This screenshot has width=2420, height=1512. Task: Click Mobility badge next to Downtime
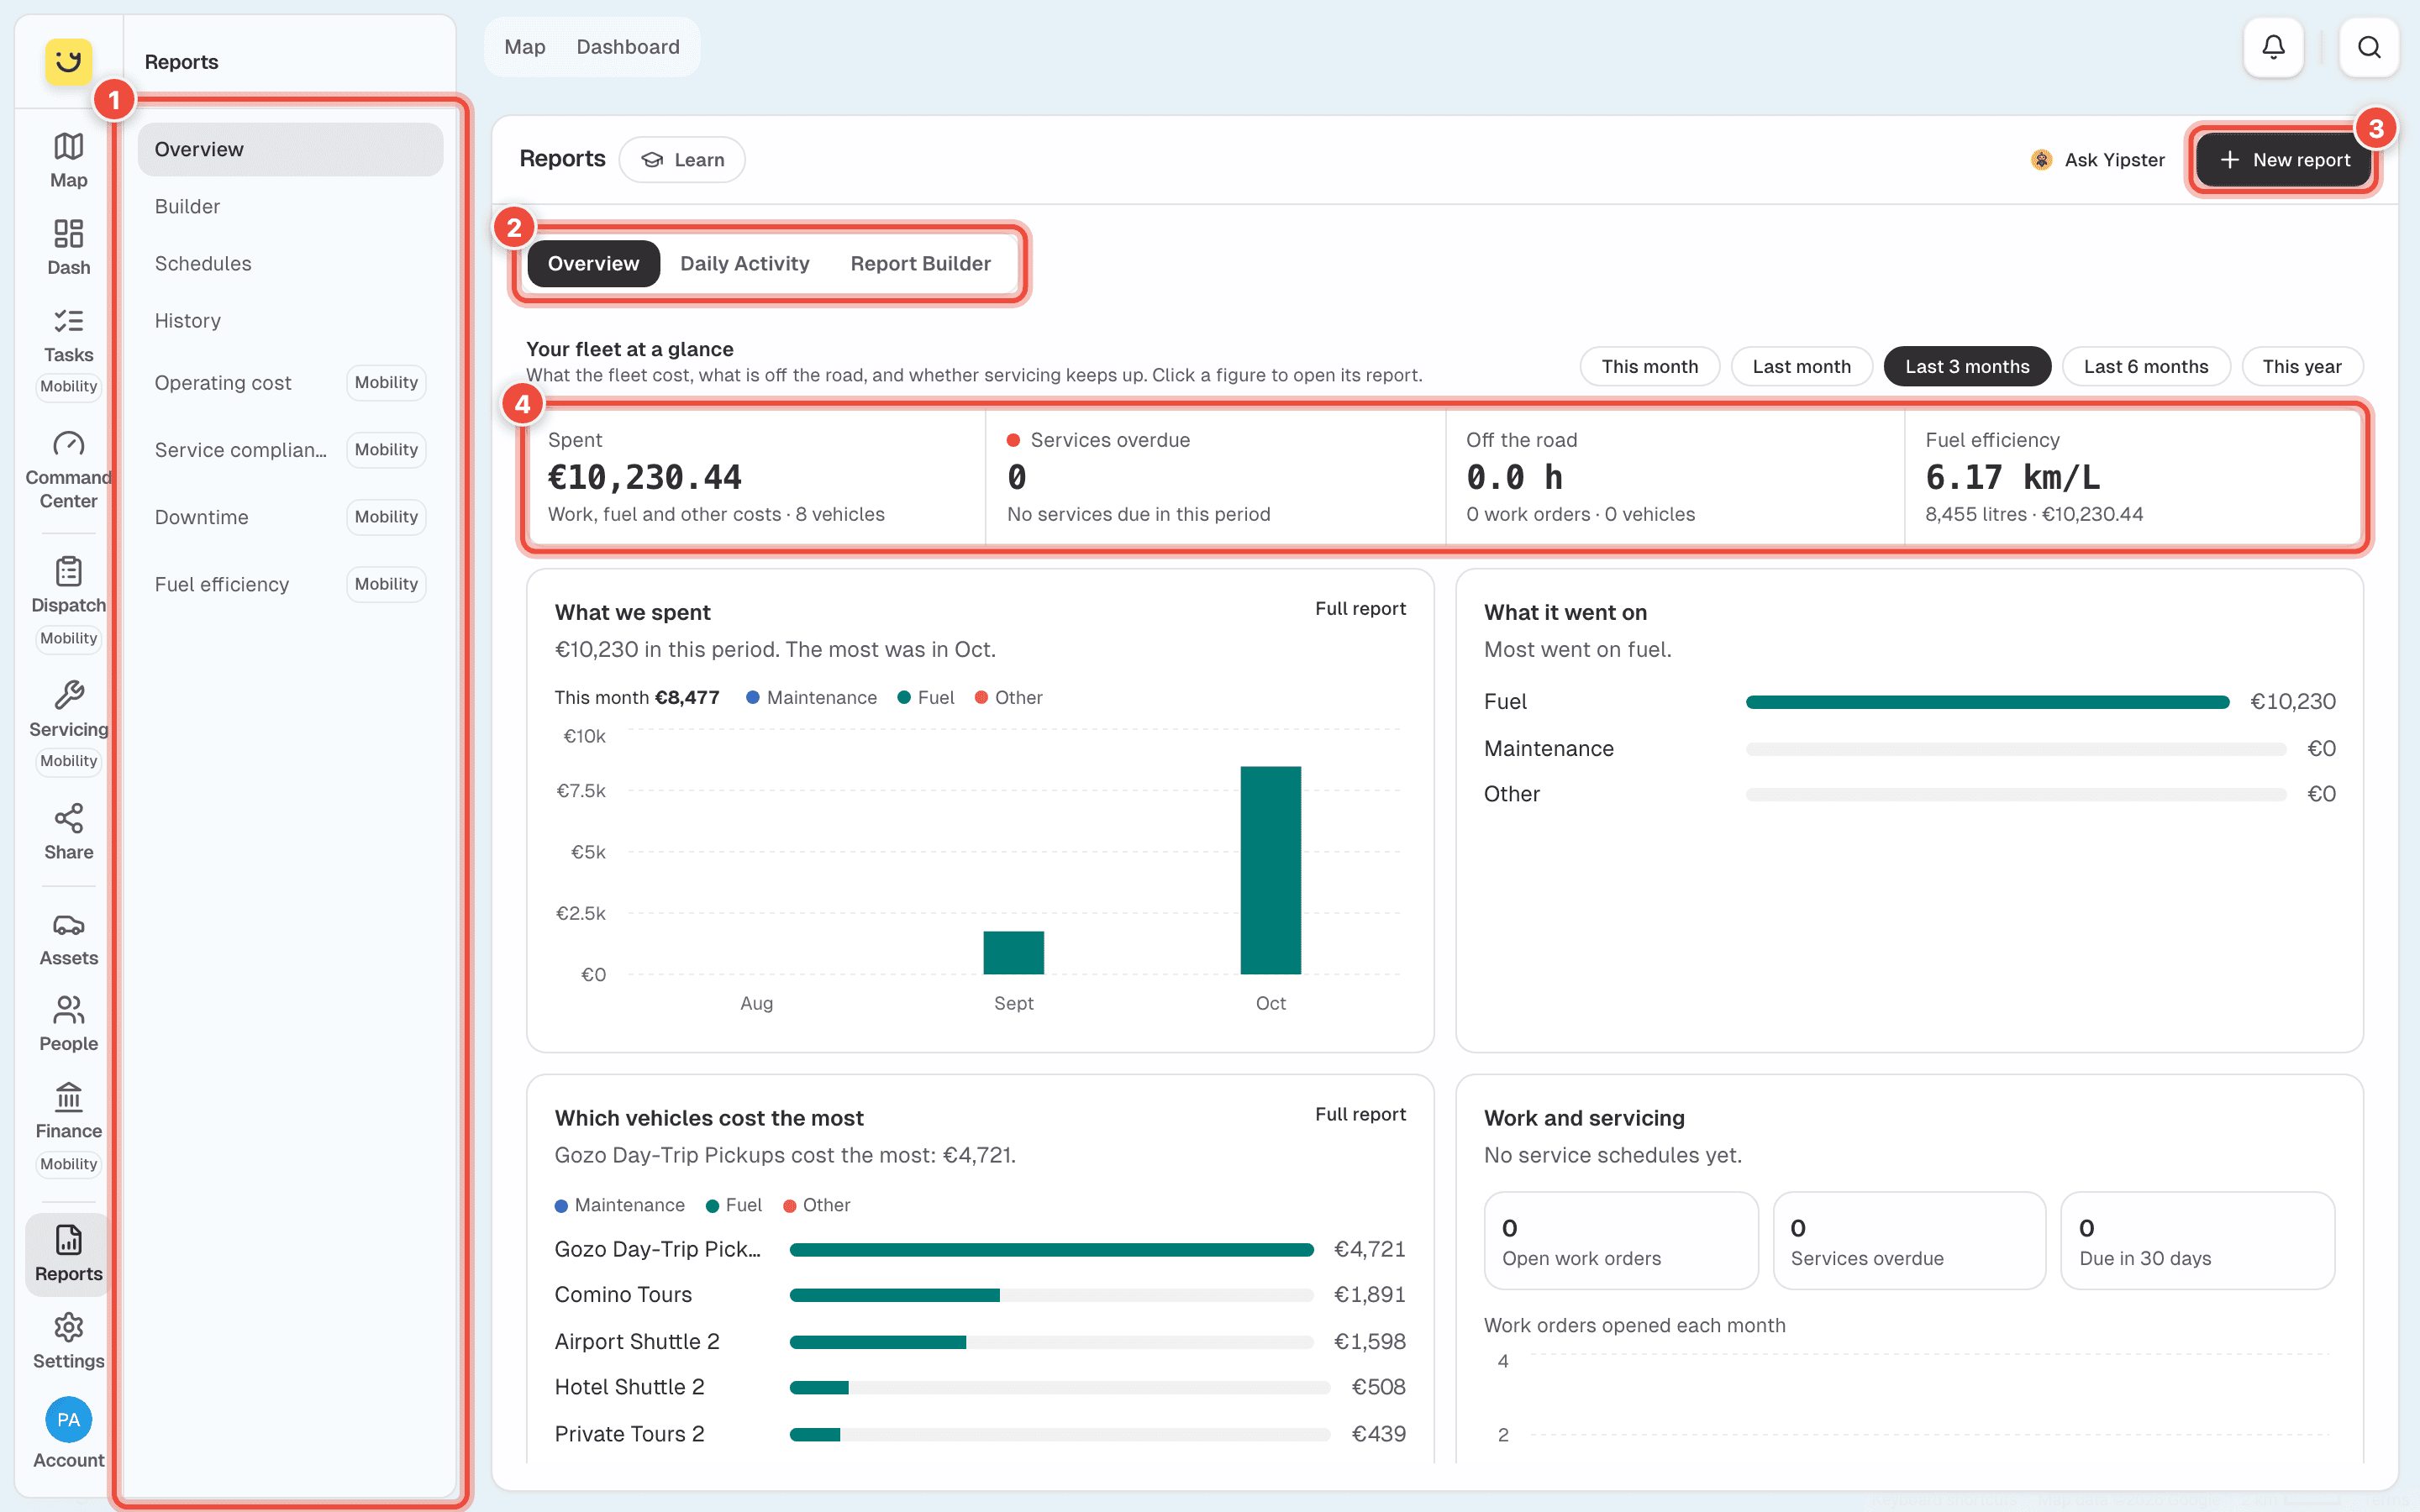pos(386,516)
